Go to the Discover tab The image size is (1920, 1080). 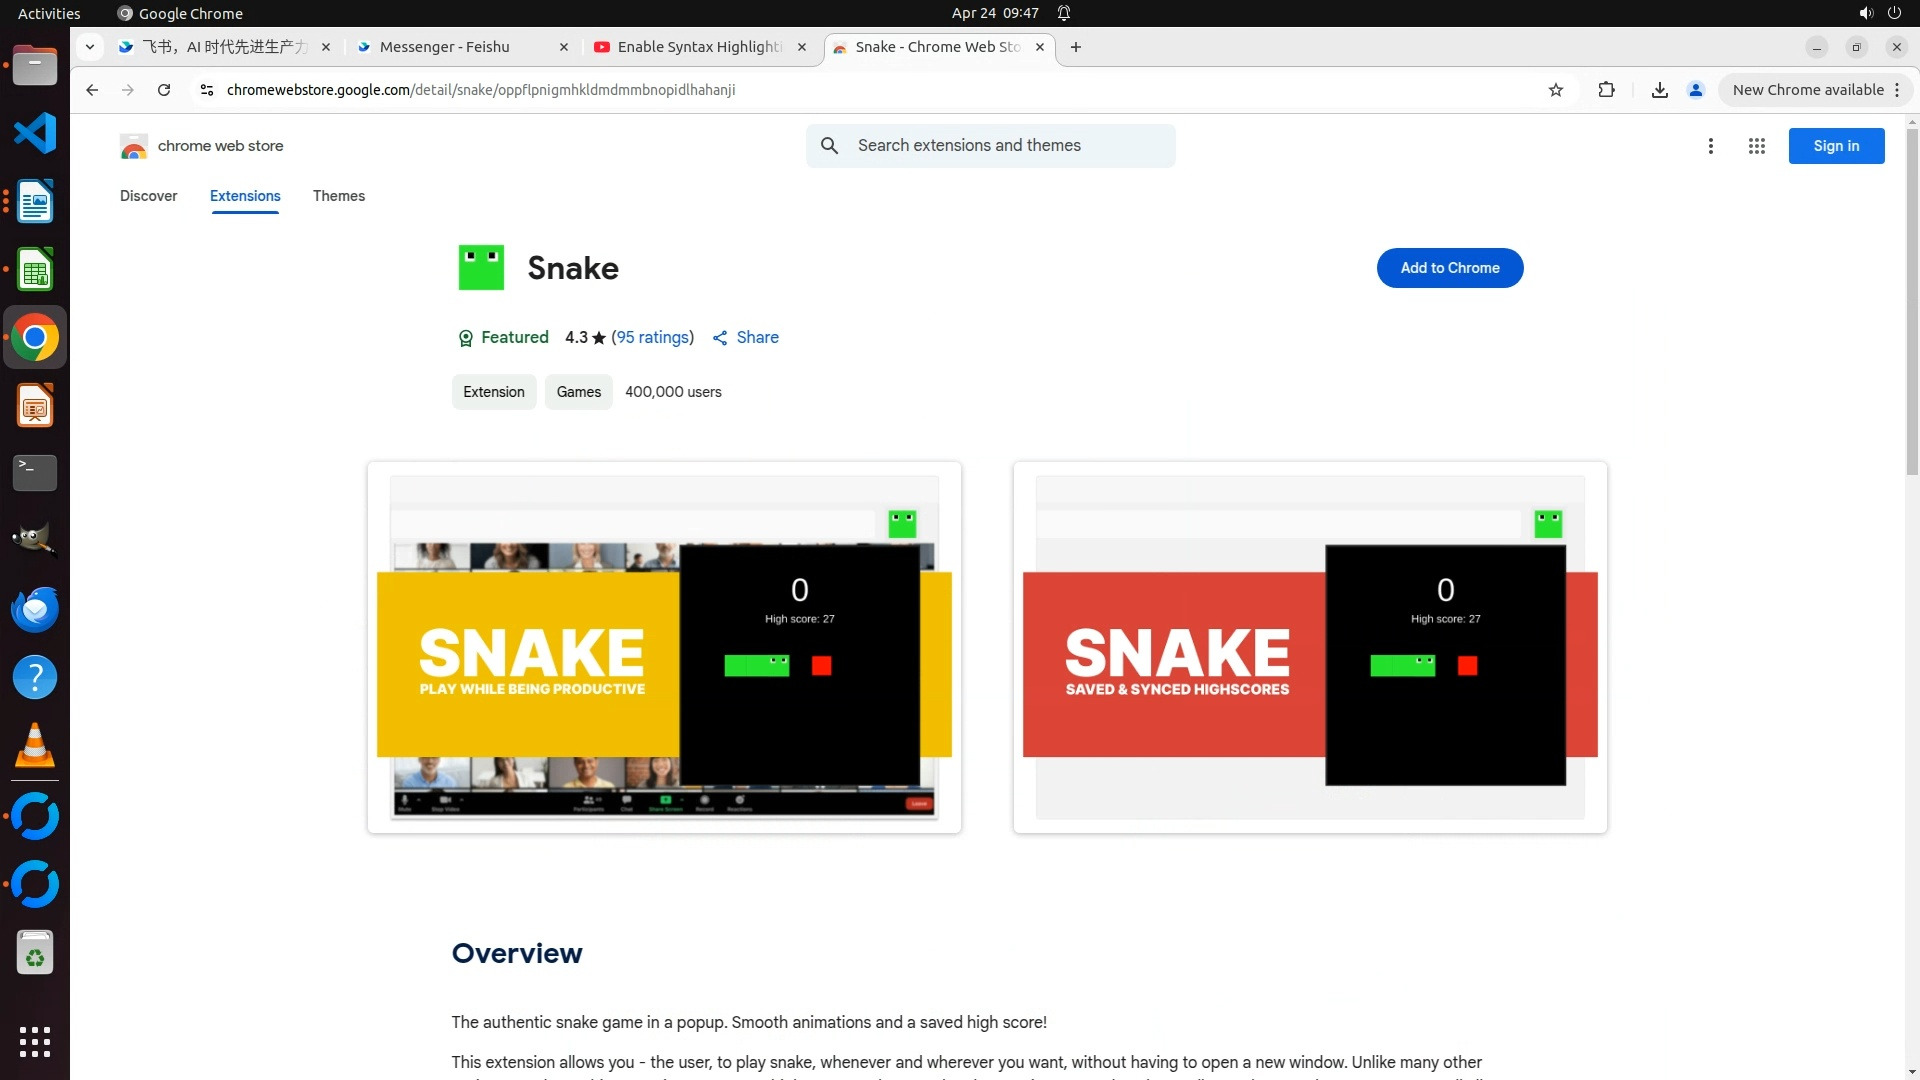pos(148,196)
